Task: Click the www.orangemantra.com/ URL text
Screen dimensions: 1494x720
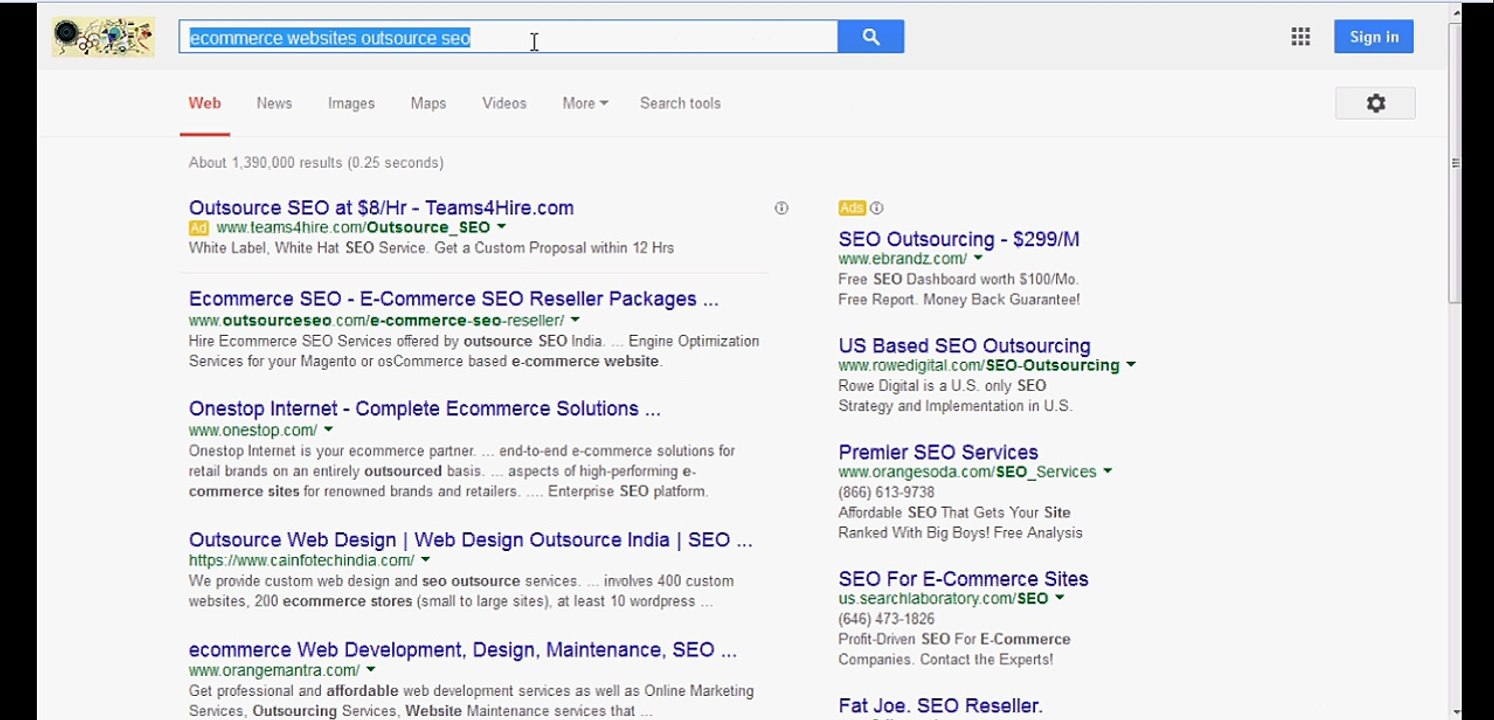Action: tap(275, 671)
